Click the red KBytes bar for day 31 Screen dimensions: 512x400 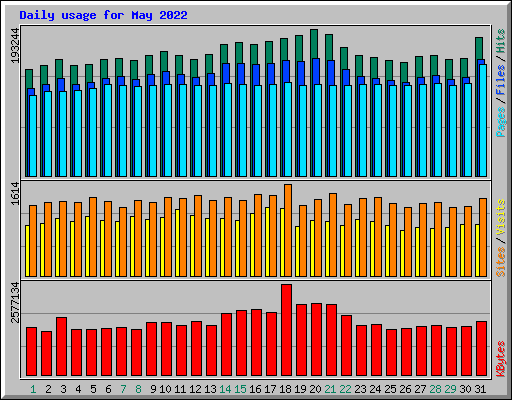pos(481,349)
